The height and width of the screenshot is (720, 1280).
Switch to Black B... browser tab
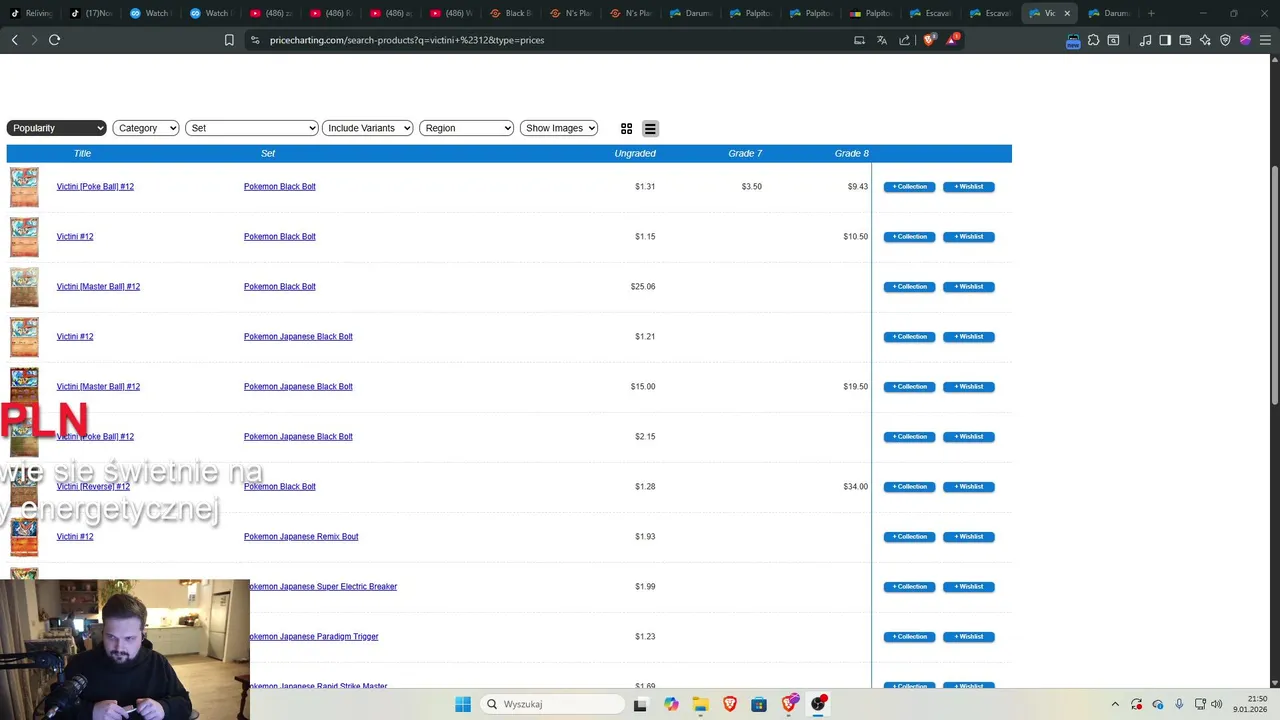[x=512, y=13]
